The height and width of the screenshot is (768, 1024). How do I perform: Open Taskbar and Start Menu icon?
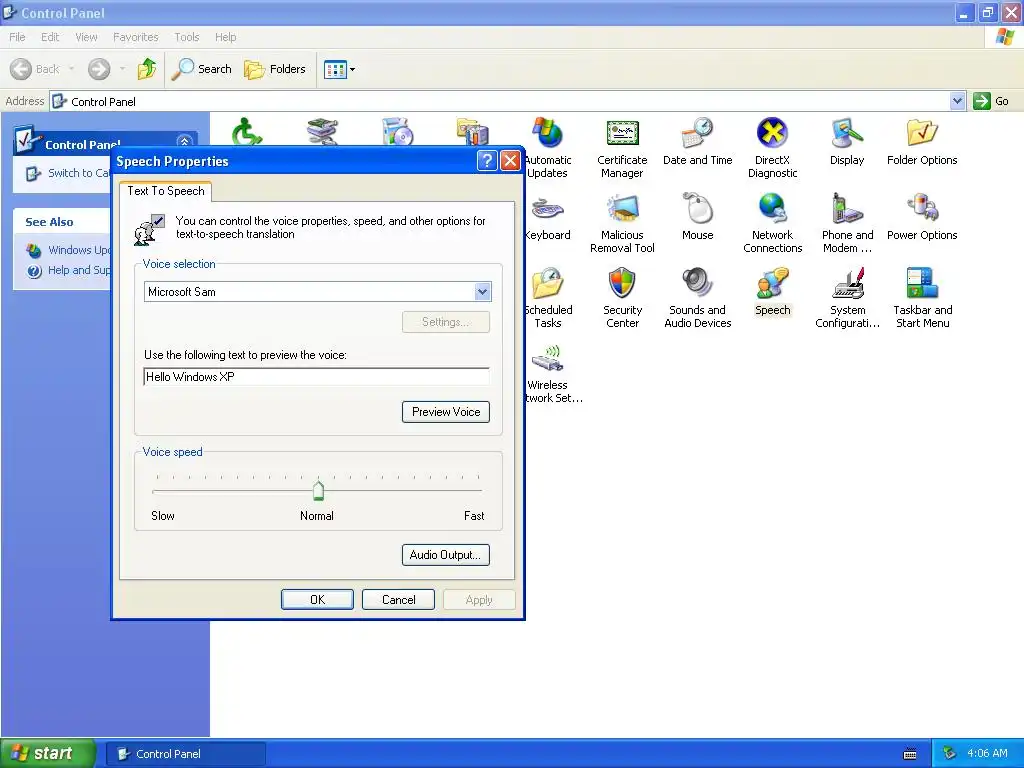pyautogui.click(x=922, y=283)
